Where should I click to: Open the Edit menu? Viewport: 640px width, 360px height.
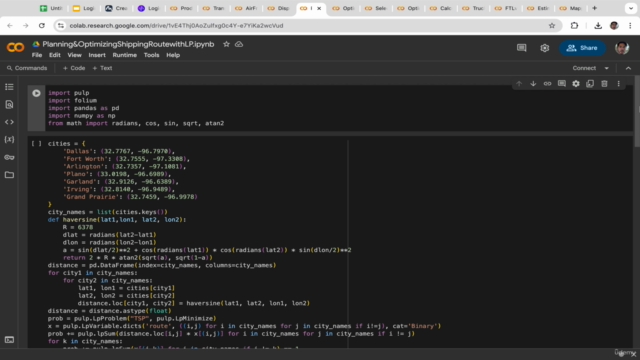[55, 55]
